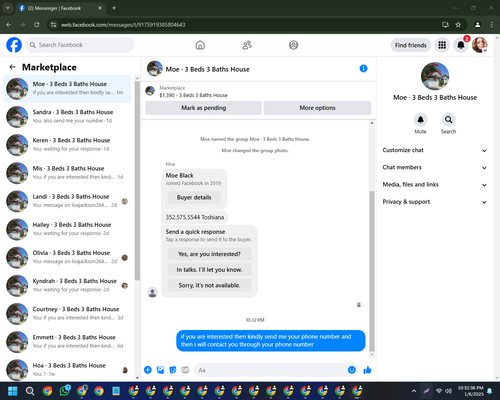The image size is (500, 400).
Task: Open taskbar clock showing 1/6/2025
Action: (470, 391)
